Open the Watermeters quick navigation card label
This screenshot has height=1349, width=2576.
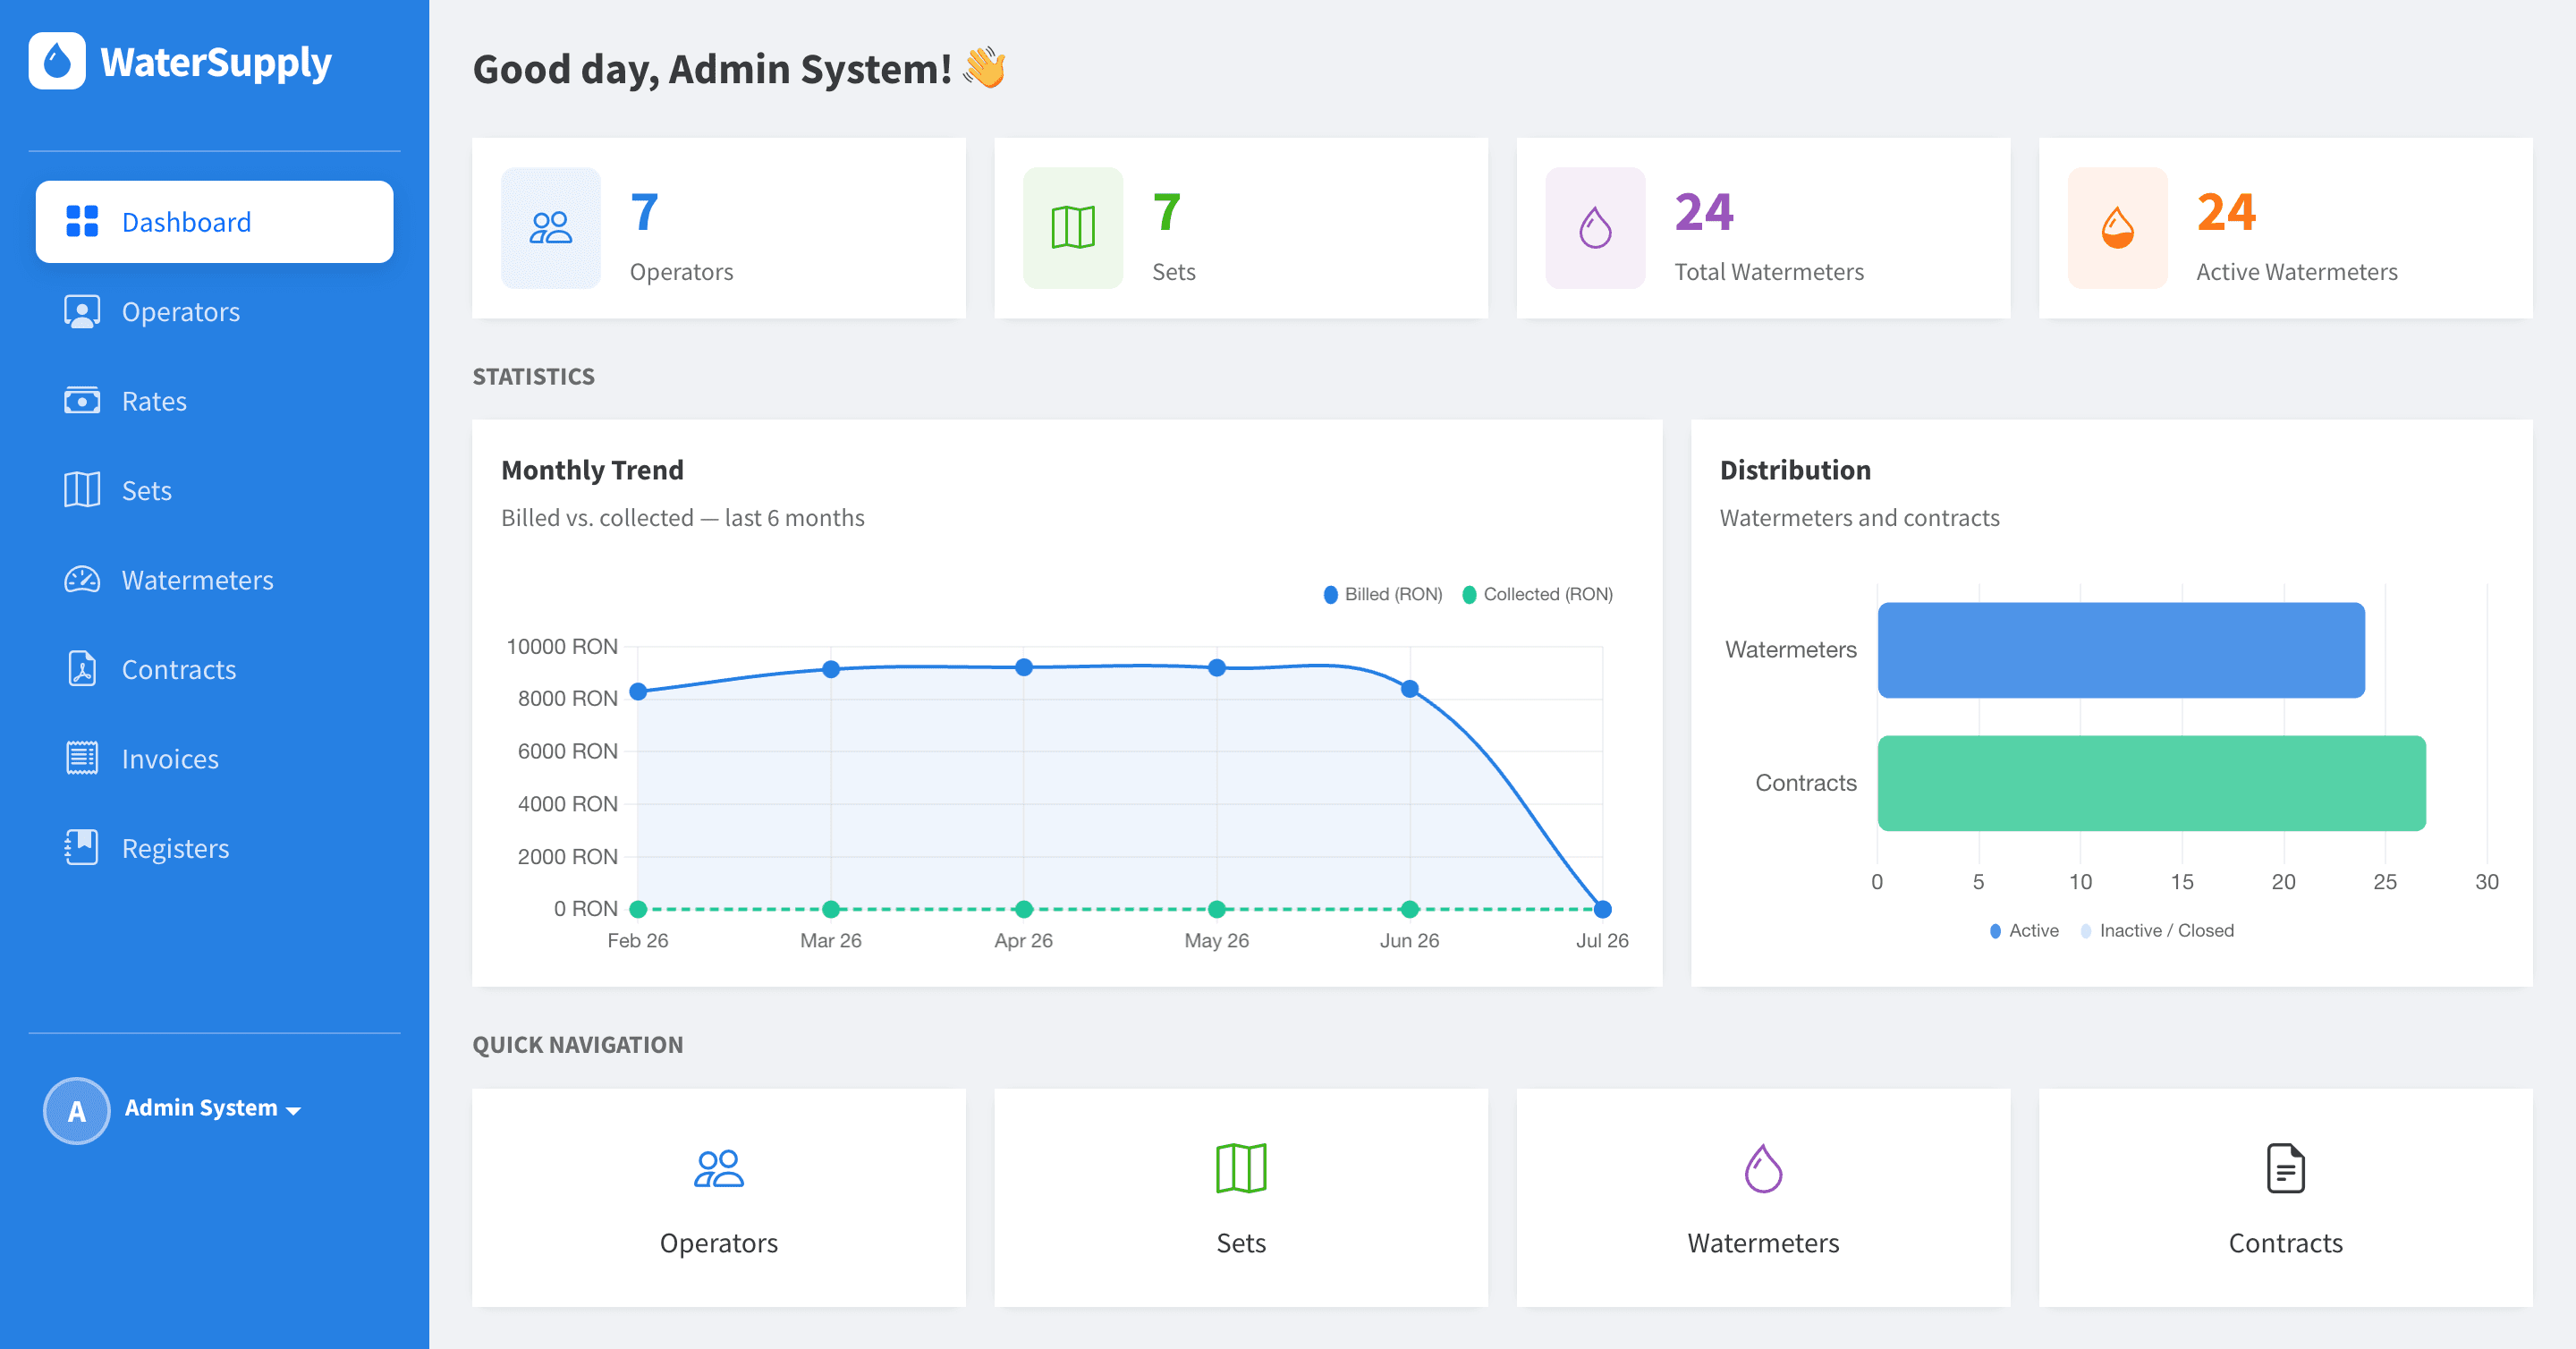[1763, 1242]
